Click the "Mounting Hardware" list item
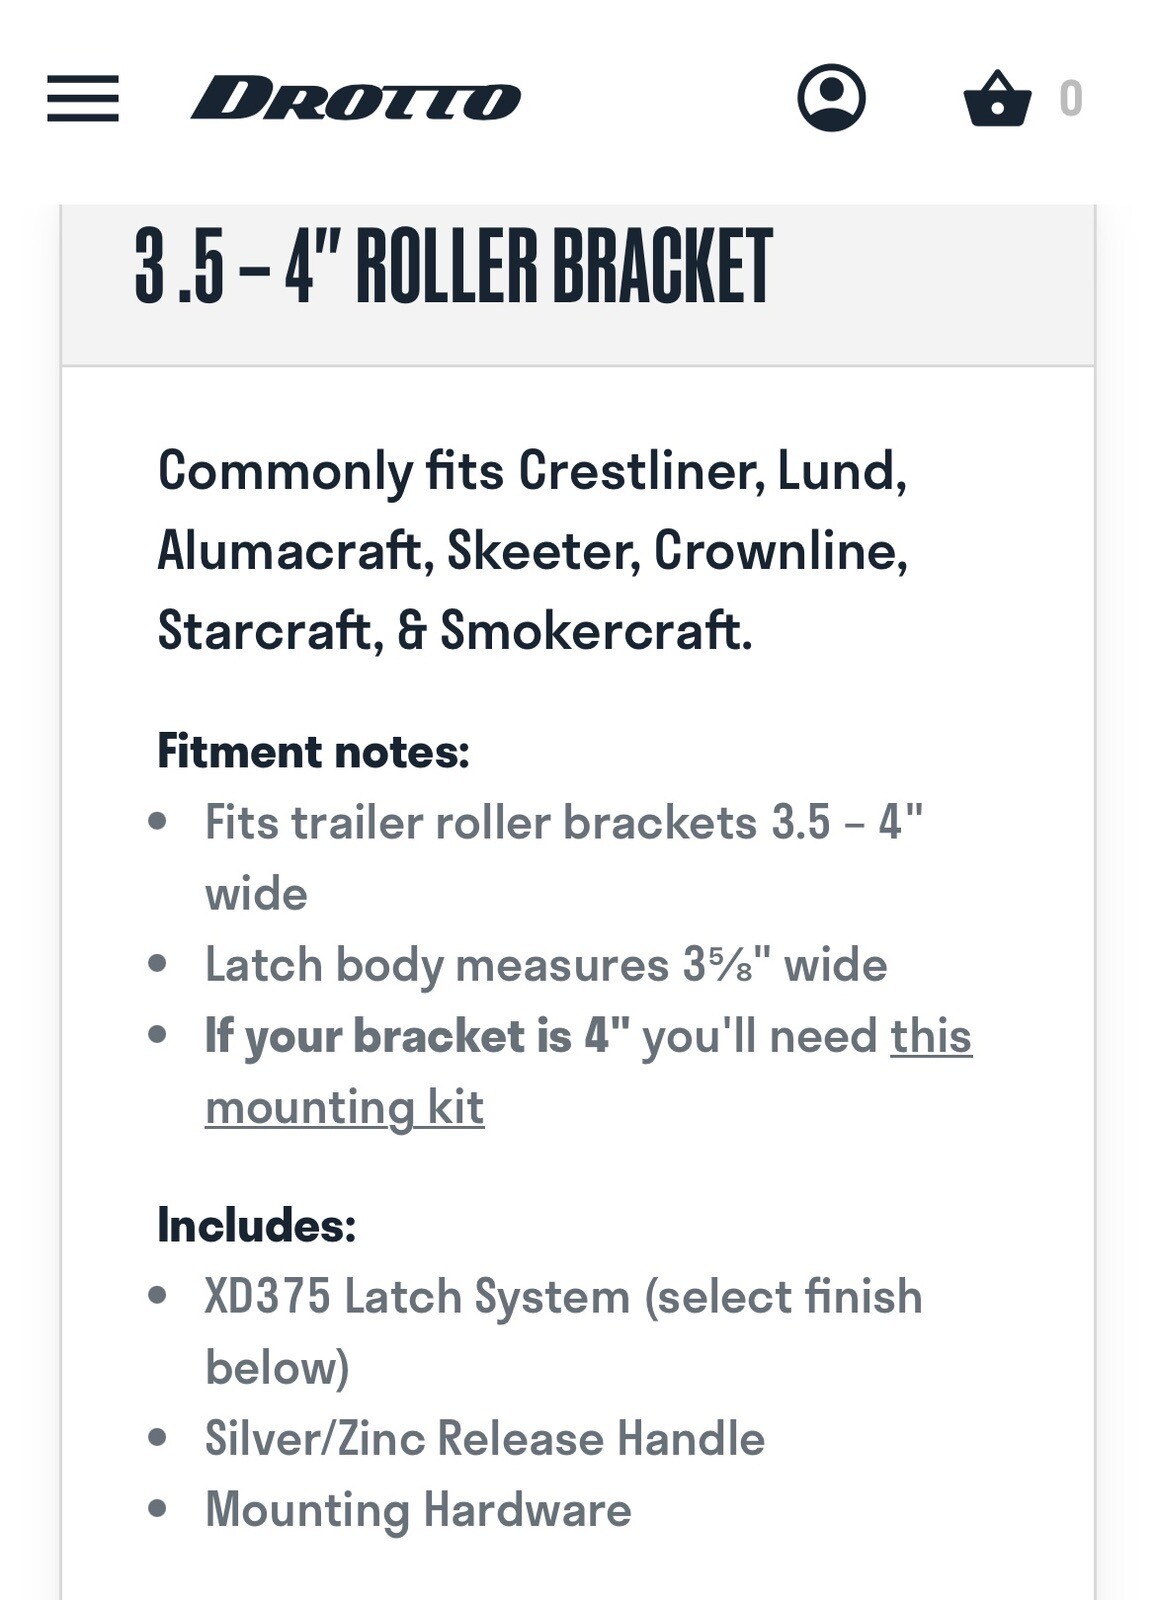This screenshot has width=1156, height=1600. (x=418, y=1510)
